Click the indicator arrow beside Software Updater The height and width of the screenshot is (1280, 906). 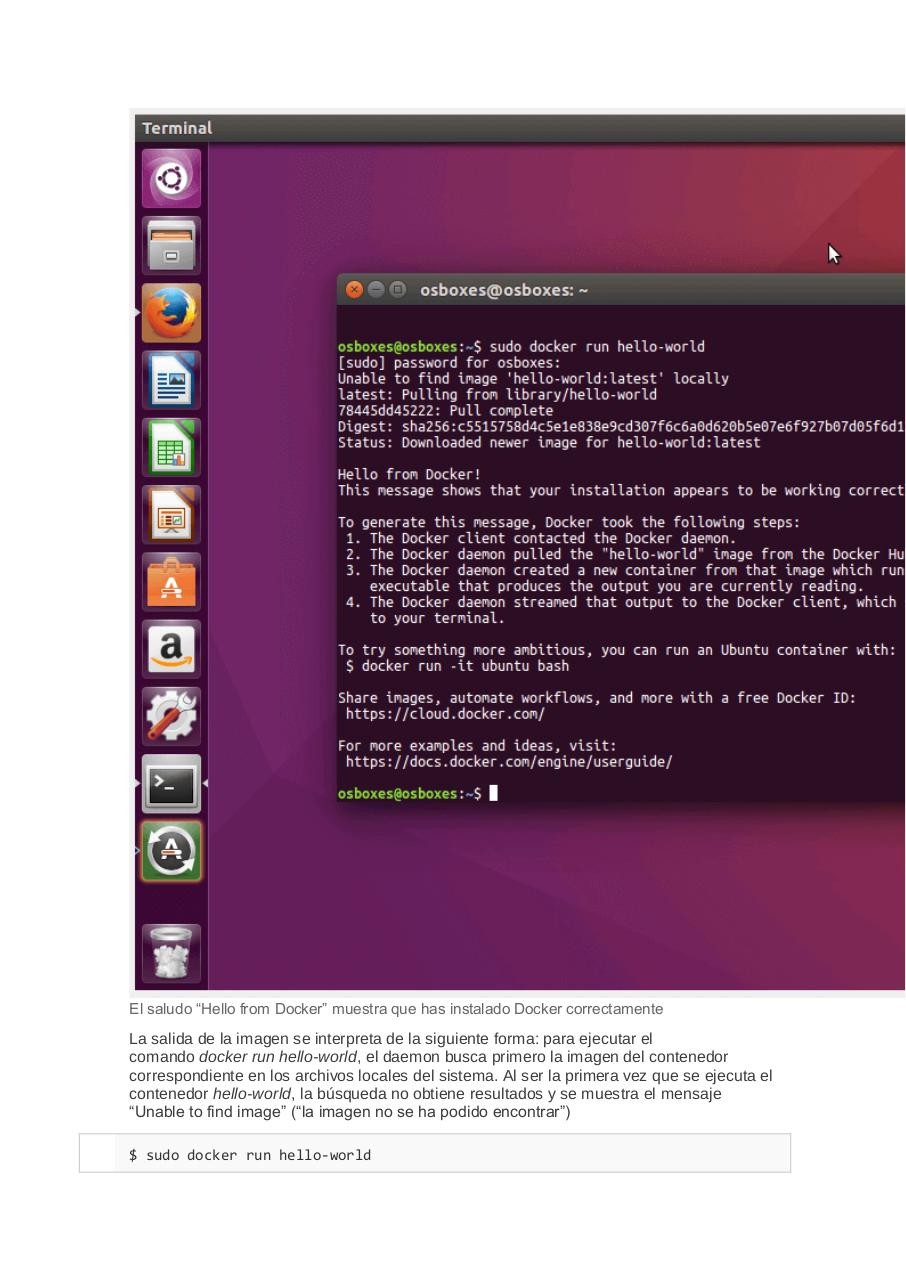tap(137, 851)
